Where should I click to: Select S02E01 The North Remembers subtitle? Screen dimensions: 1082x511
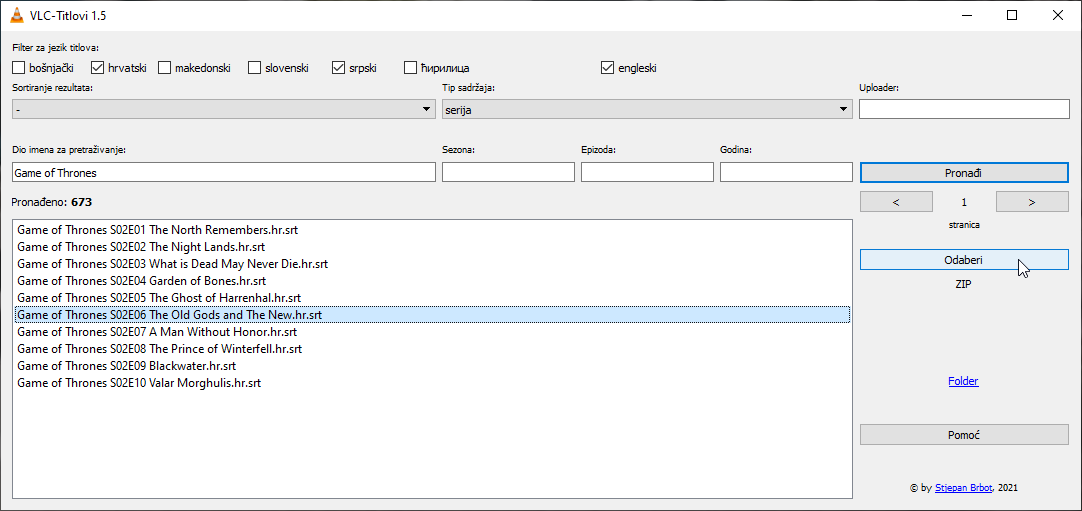point(432,230)
